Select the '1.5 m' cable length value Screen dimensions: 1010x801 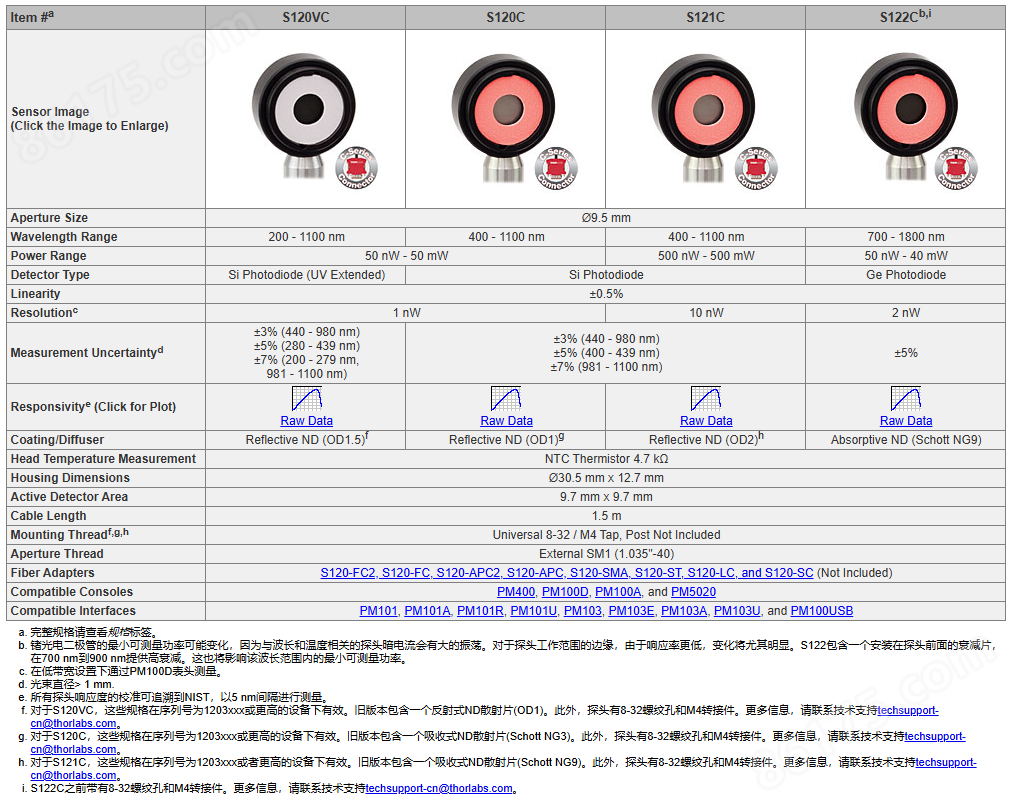(605, 516)
